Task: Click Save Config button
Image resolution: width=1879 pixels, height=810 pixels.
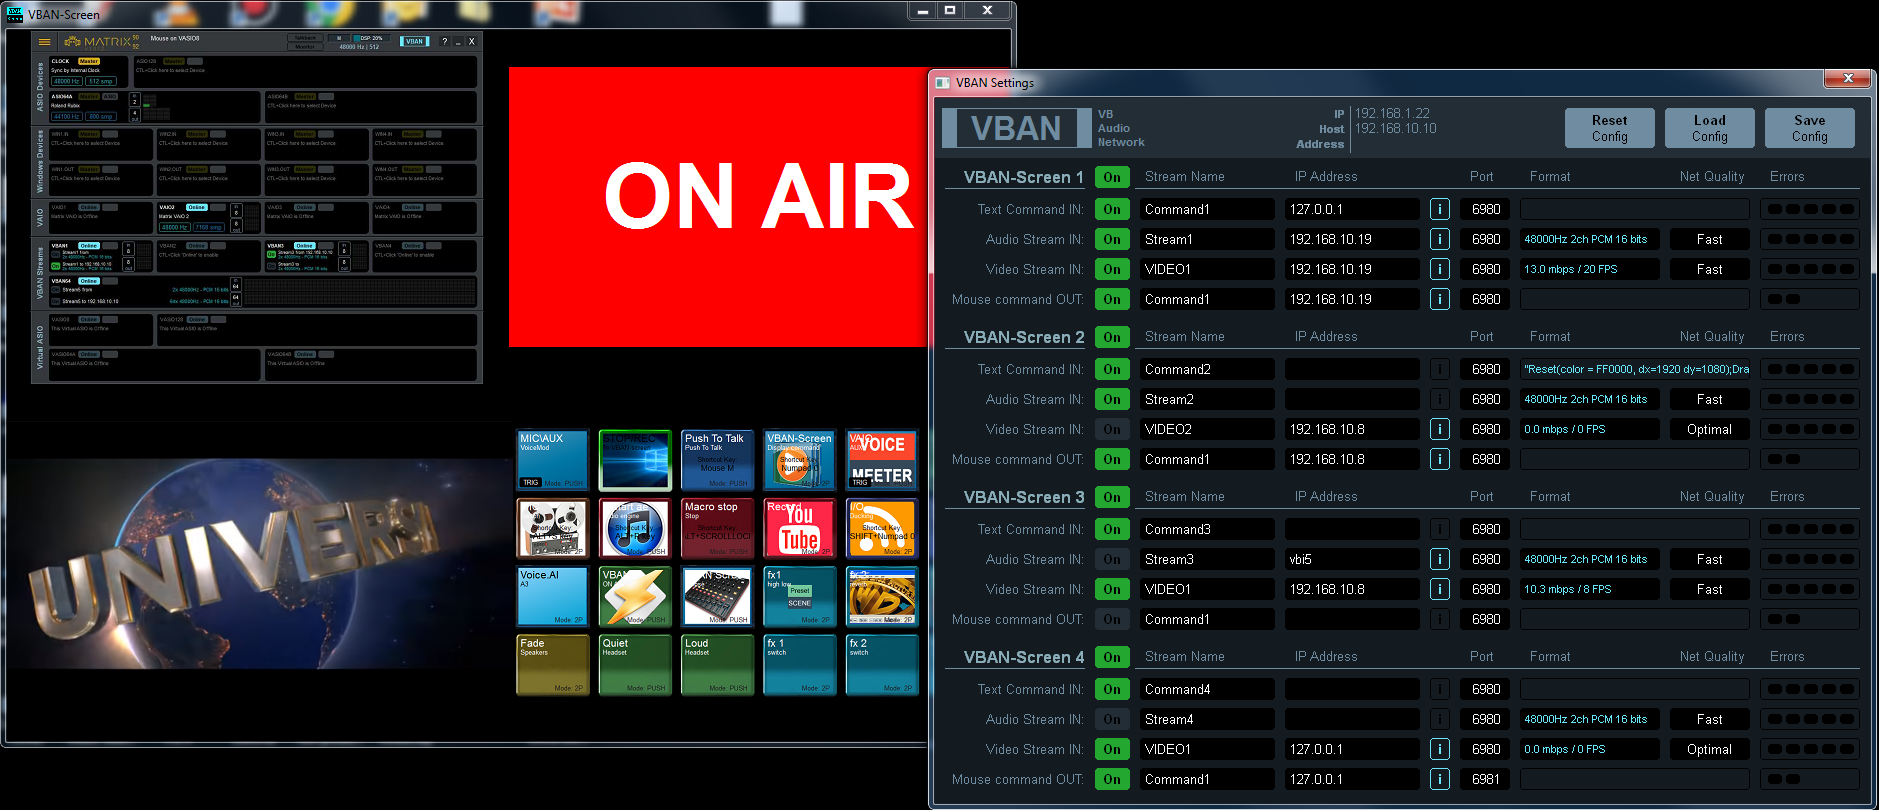Action: tap(1809, 128)
